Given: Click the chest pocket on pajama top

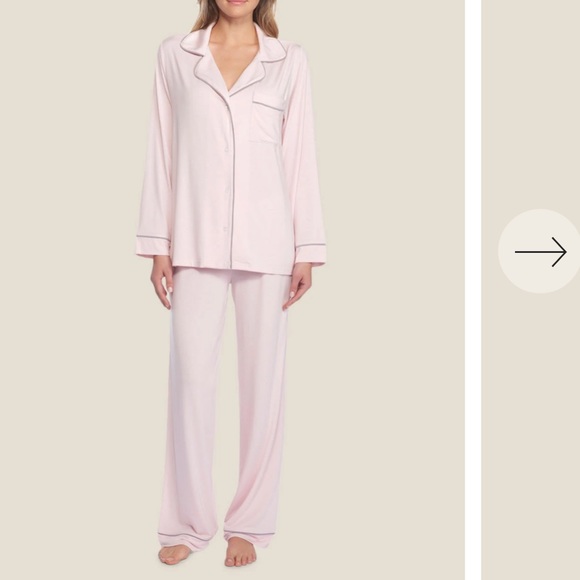Looking at the screenshot, I should pos(267,118).
